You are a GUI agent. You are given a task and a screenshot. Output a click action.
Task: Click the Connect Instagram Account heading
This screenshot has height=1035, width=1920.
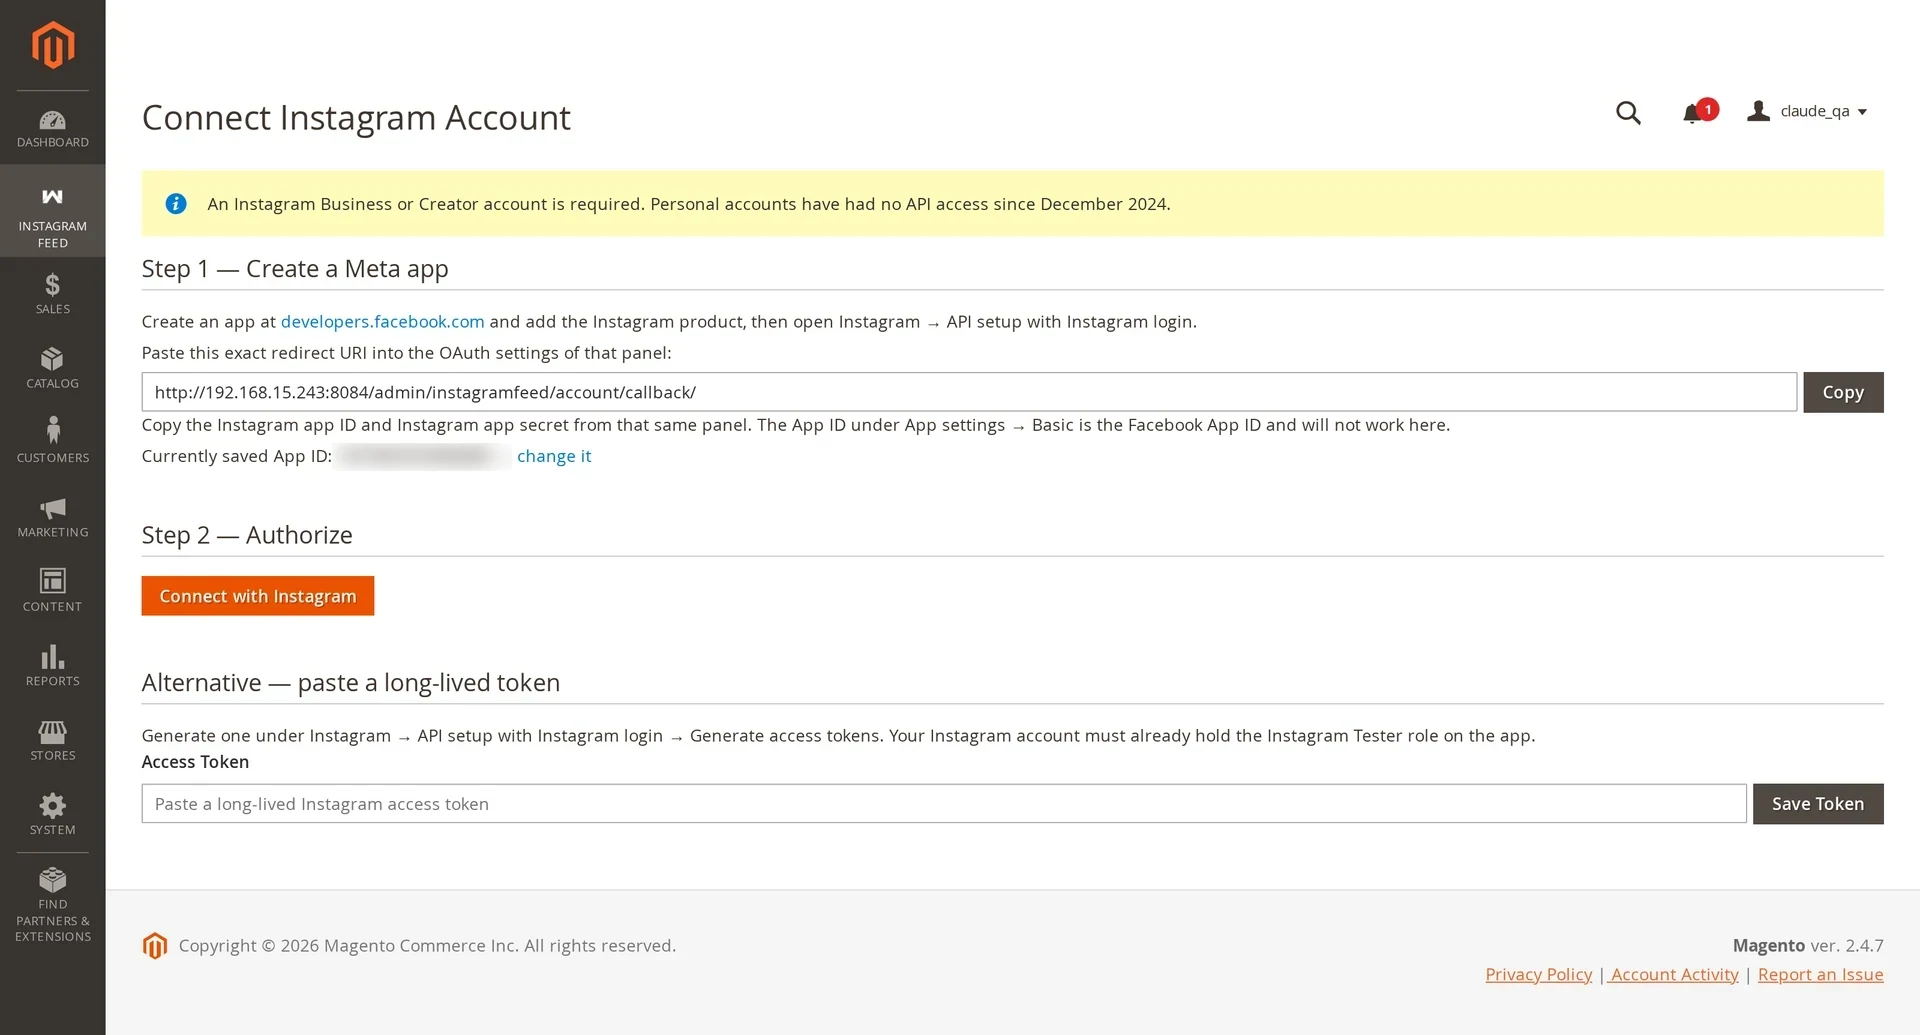(356, 118)
